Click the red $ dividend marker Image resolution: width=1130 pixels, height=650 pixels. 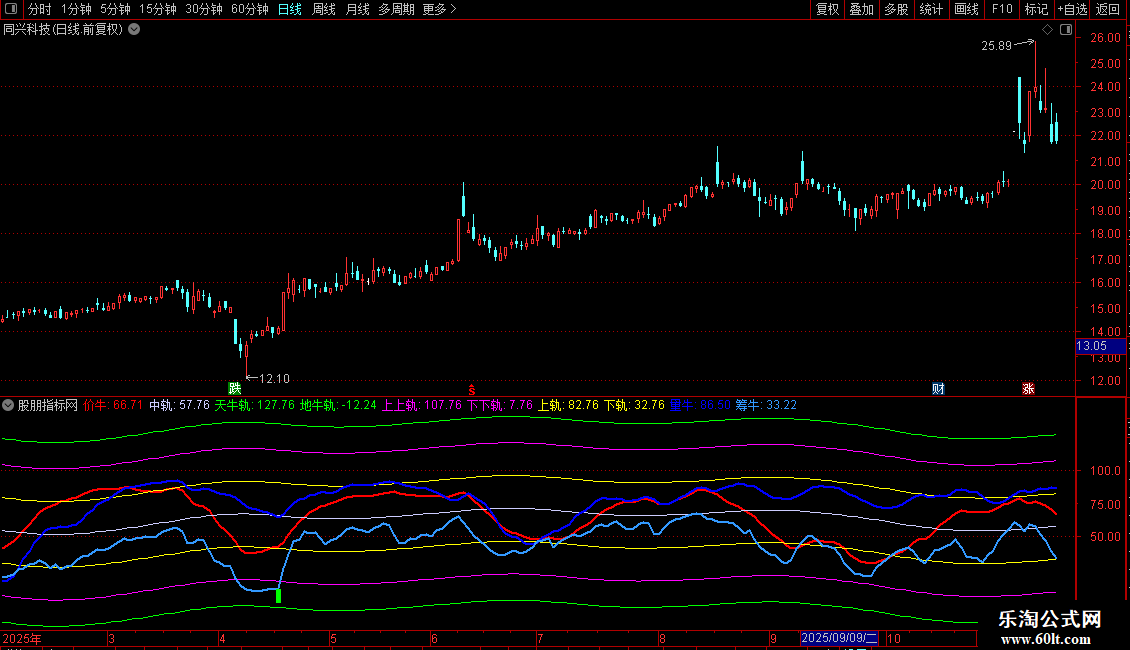tap(471, 388)
